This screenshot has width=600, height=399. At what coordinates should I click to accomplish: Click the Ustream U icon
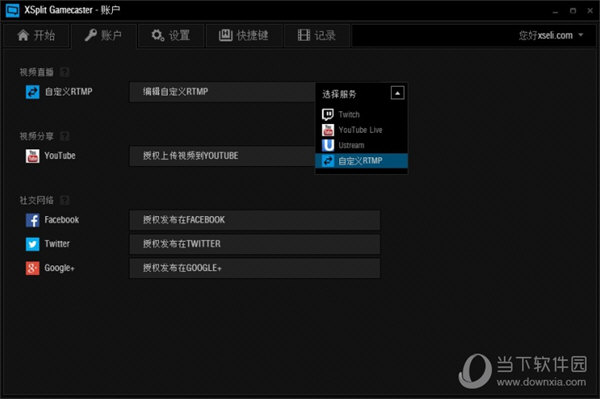(x=328, y=145)
